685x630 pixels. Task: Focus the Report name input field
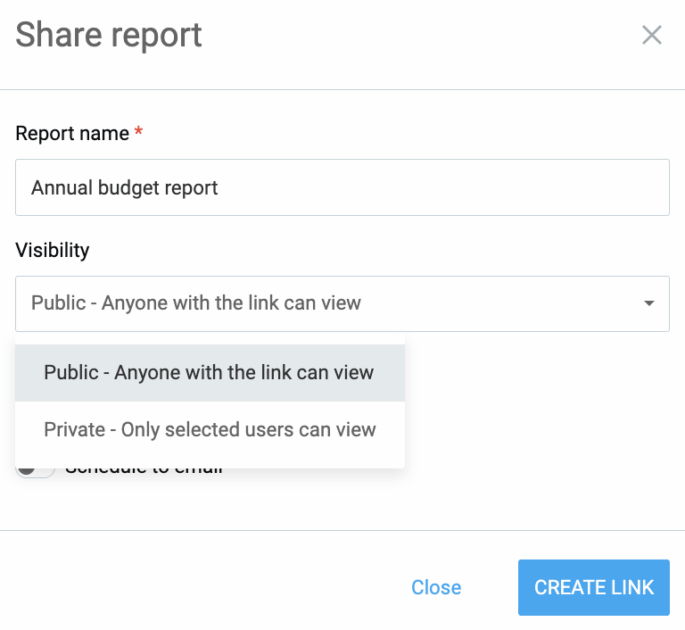point(342,187)
